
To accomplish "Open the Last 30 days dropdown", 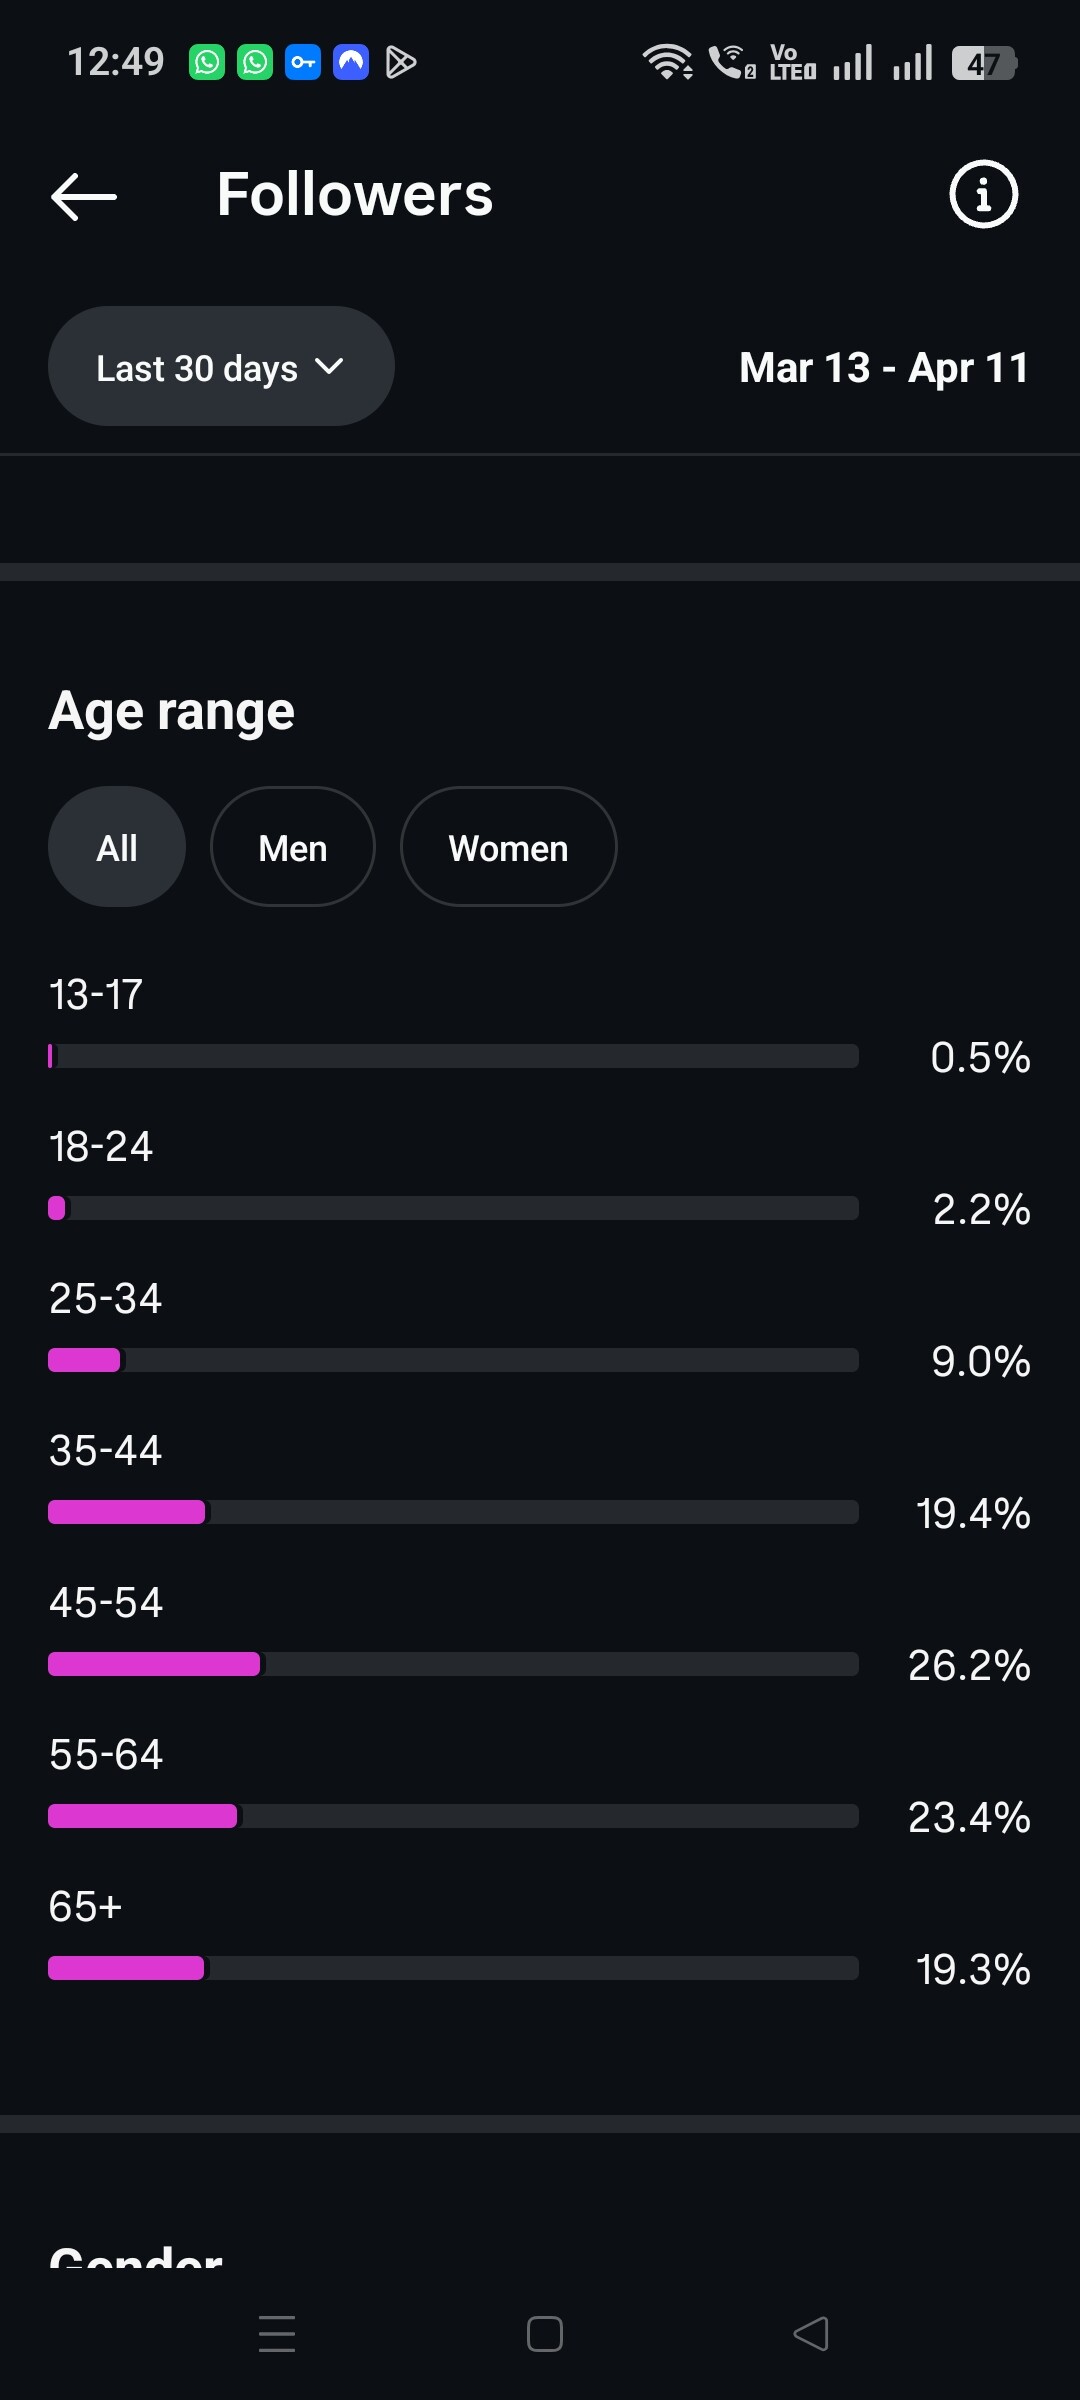I will 221,366.
